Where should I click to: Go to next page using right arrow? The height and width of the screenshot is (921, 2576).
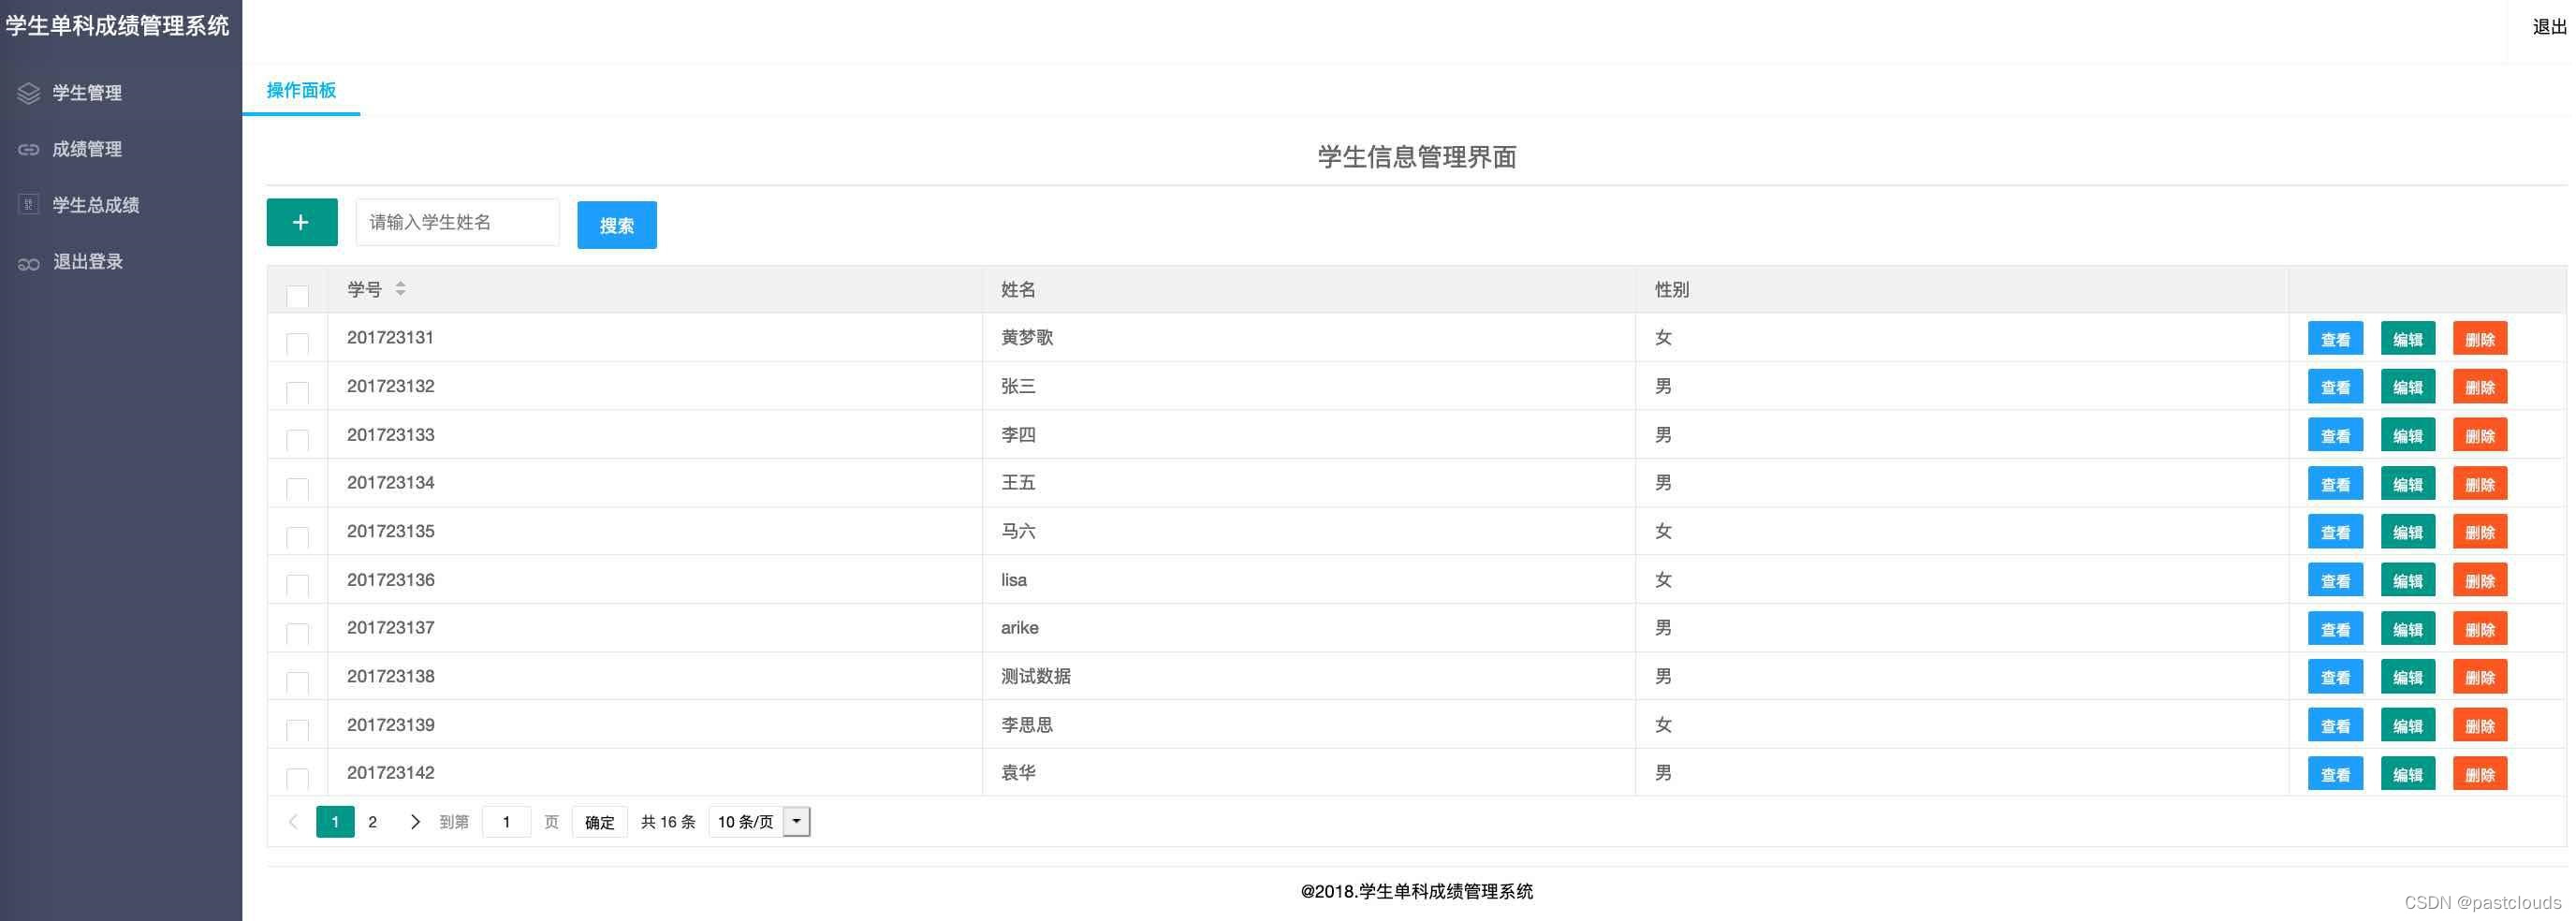[415, 821]
